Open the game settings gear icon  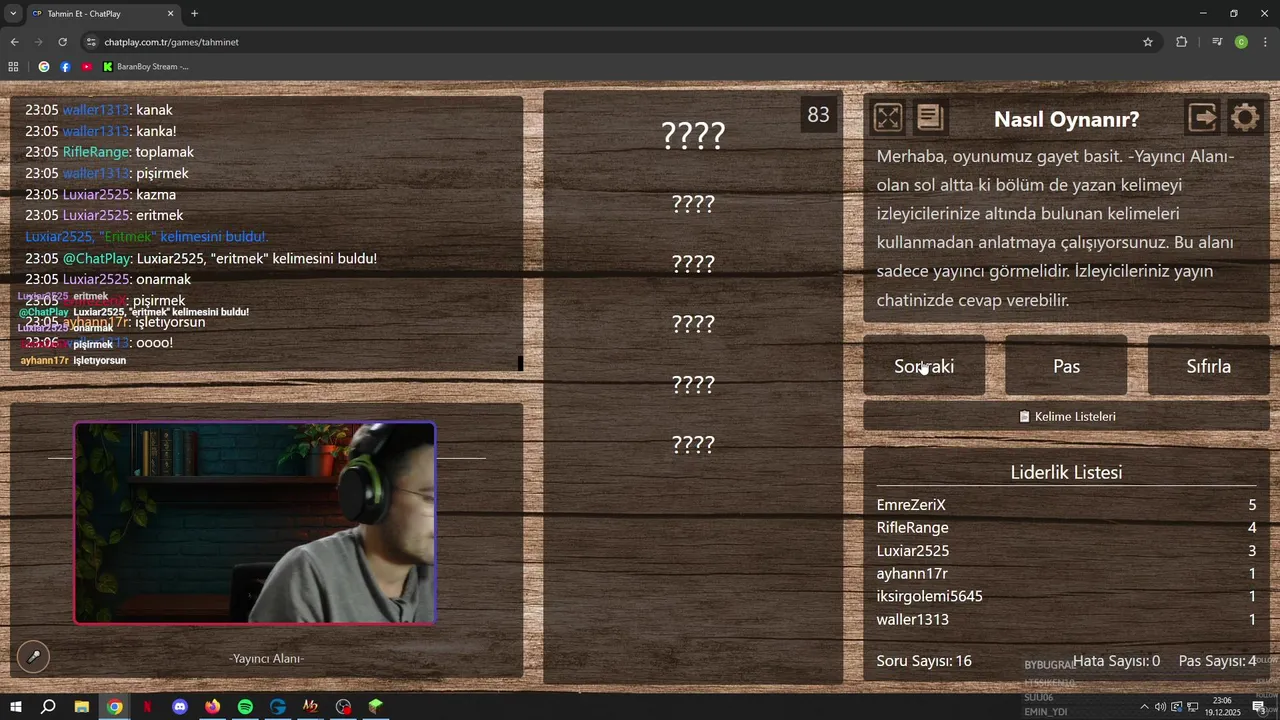pos(1245,118)
